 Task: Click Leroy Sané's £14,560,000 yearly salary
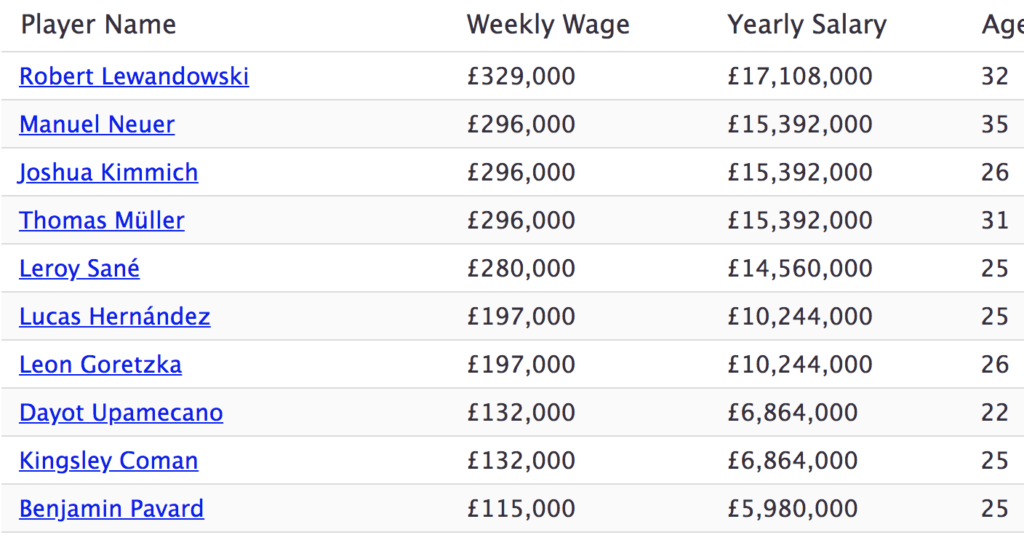pos(800,269)
